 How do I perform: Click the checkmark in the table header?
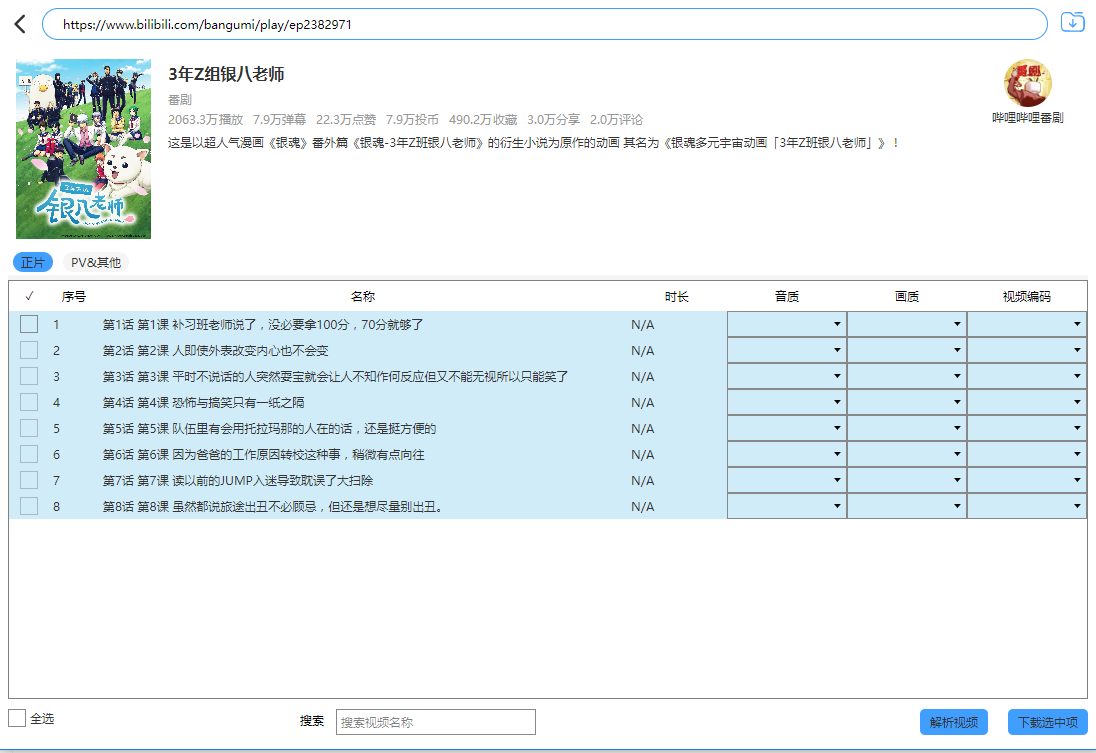(28, 296)
